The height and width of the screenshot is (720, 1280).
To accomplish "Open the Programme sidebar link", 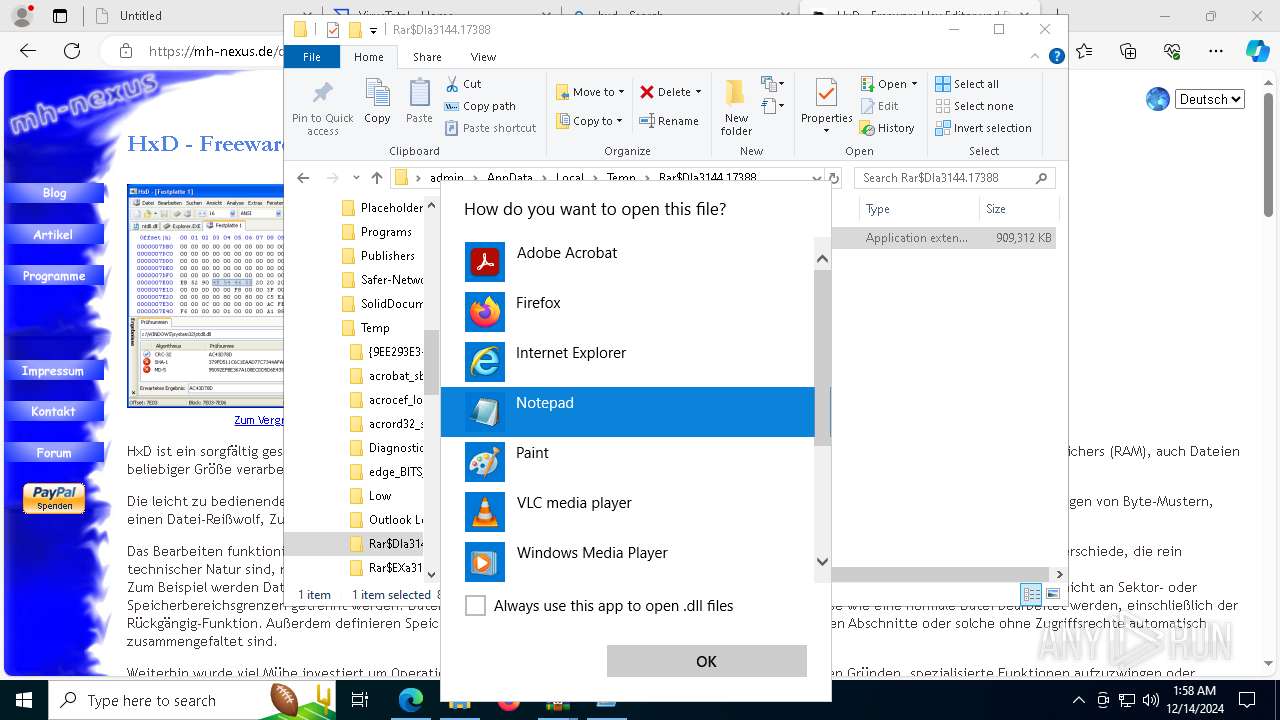I will 54,276.
